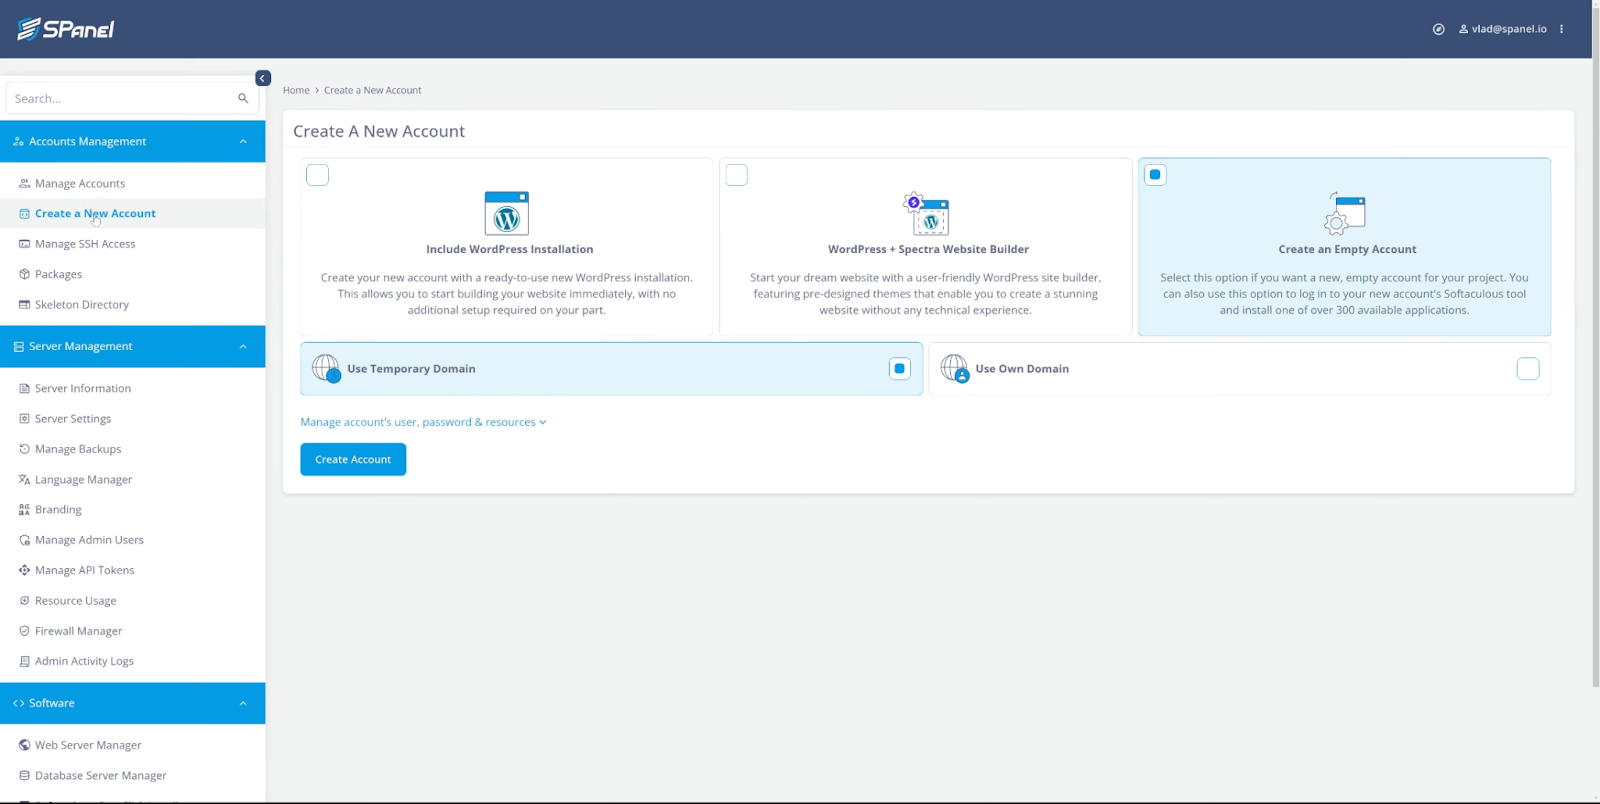Viewport: 1600px width, 804px height.
Task: Click the empty account gear icon
Action: tap(1344, 213)
